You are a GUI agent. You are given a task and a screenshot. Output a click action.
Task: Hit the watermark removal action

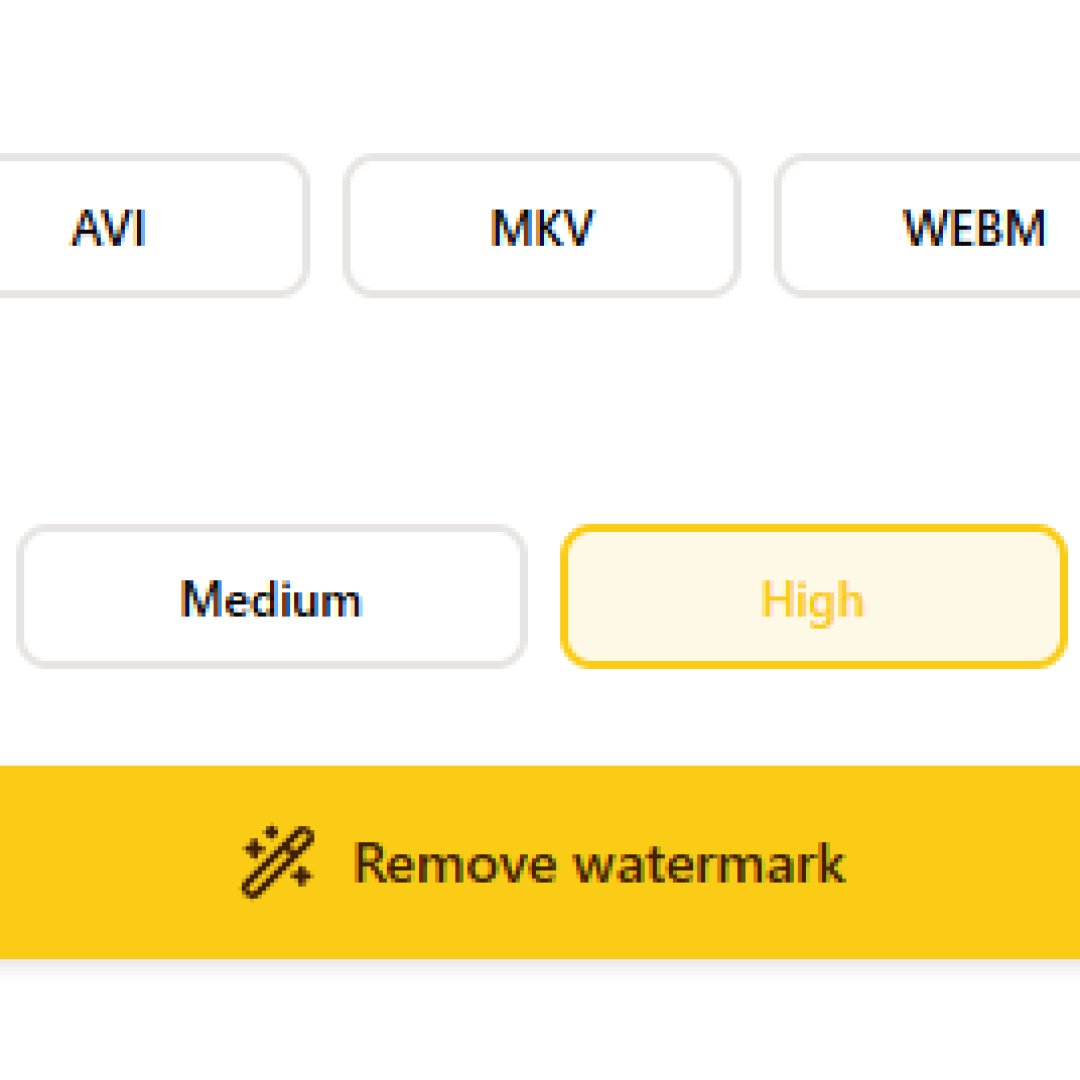click(x=540, y=862)
